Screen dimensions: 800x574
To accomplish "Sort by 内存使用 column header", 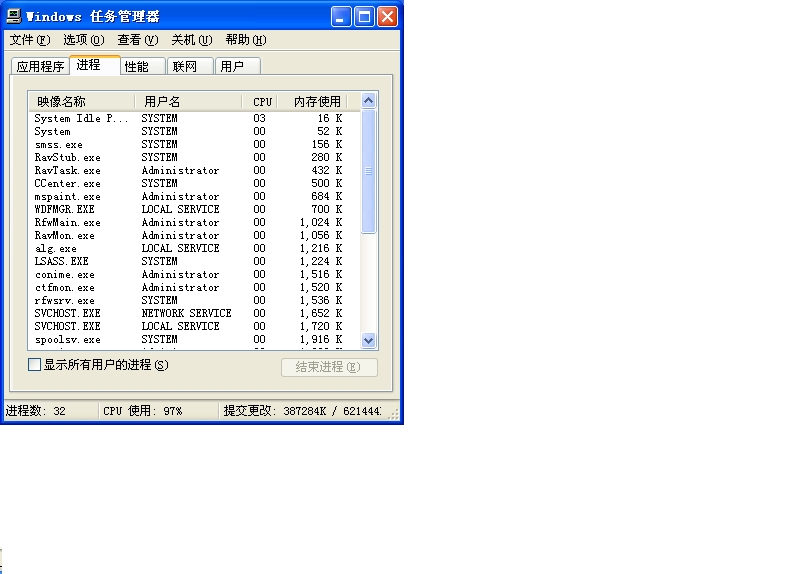I will 312,102.
